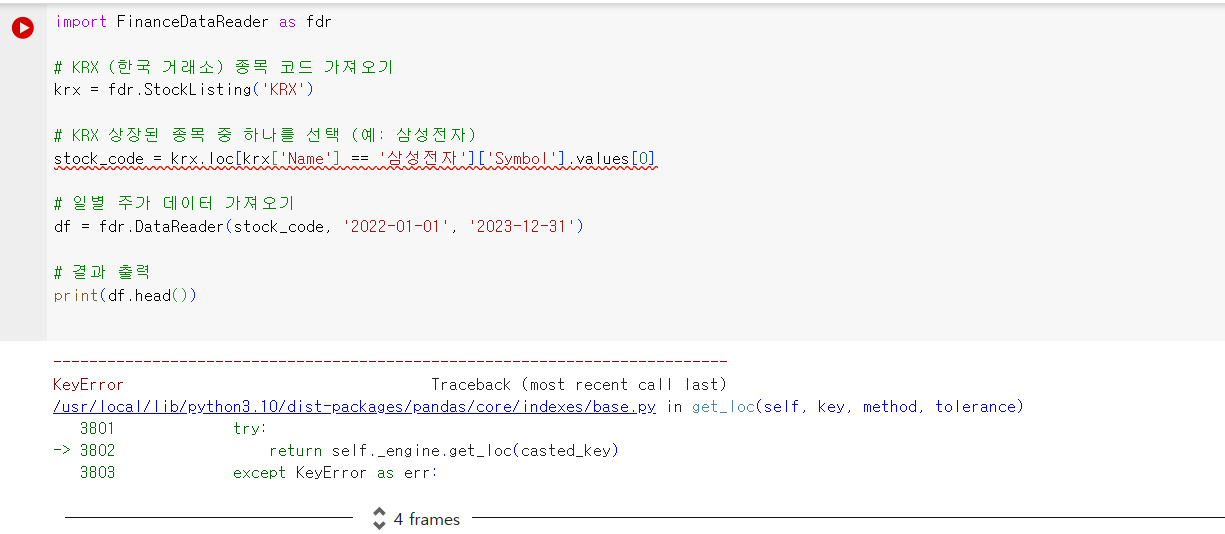1225x534 pixels.
Task: Click the get_loc function signature in traceback
Action: 857,407
